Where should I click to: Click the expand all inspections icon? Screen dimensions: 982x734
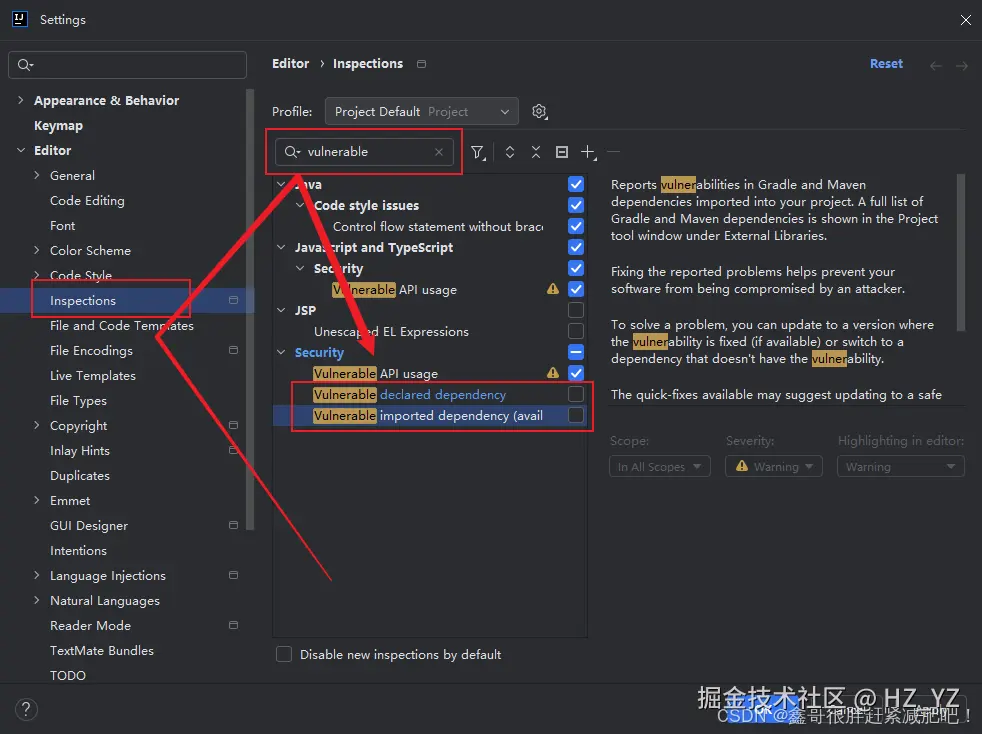coord(510,152)
